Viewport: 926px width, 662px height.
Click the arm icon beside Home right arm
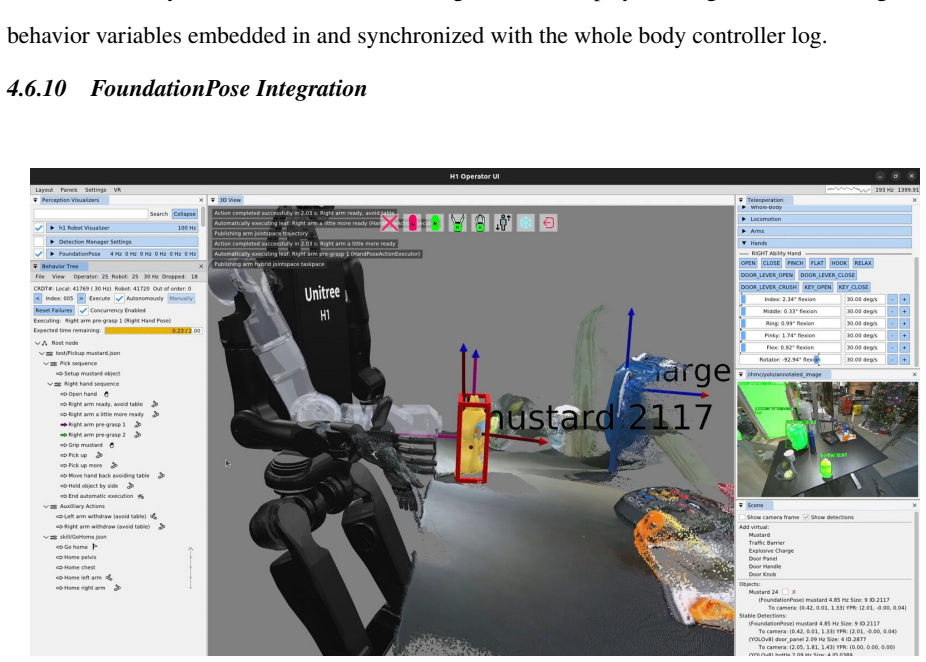pyautogui.click(x=117, y=588)
